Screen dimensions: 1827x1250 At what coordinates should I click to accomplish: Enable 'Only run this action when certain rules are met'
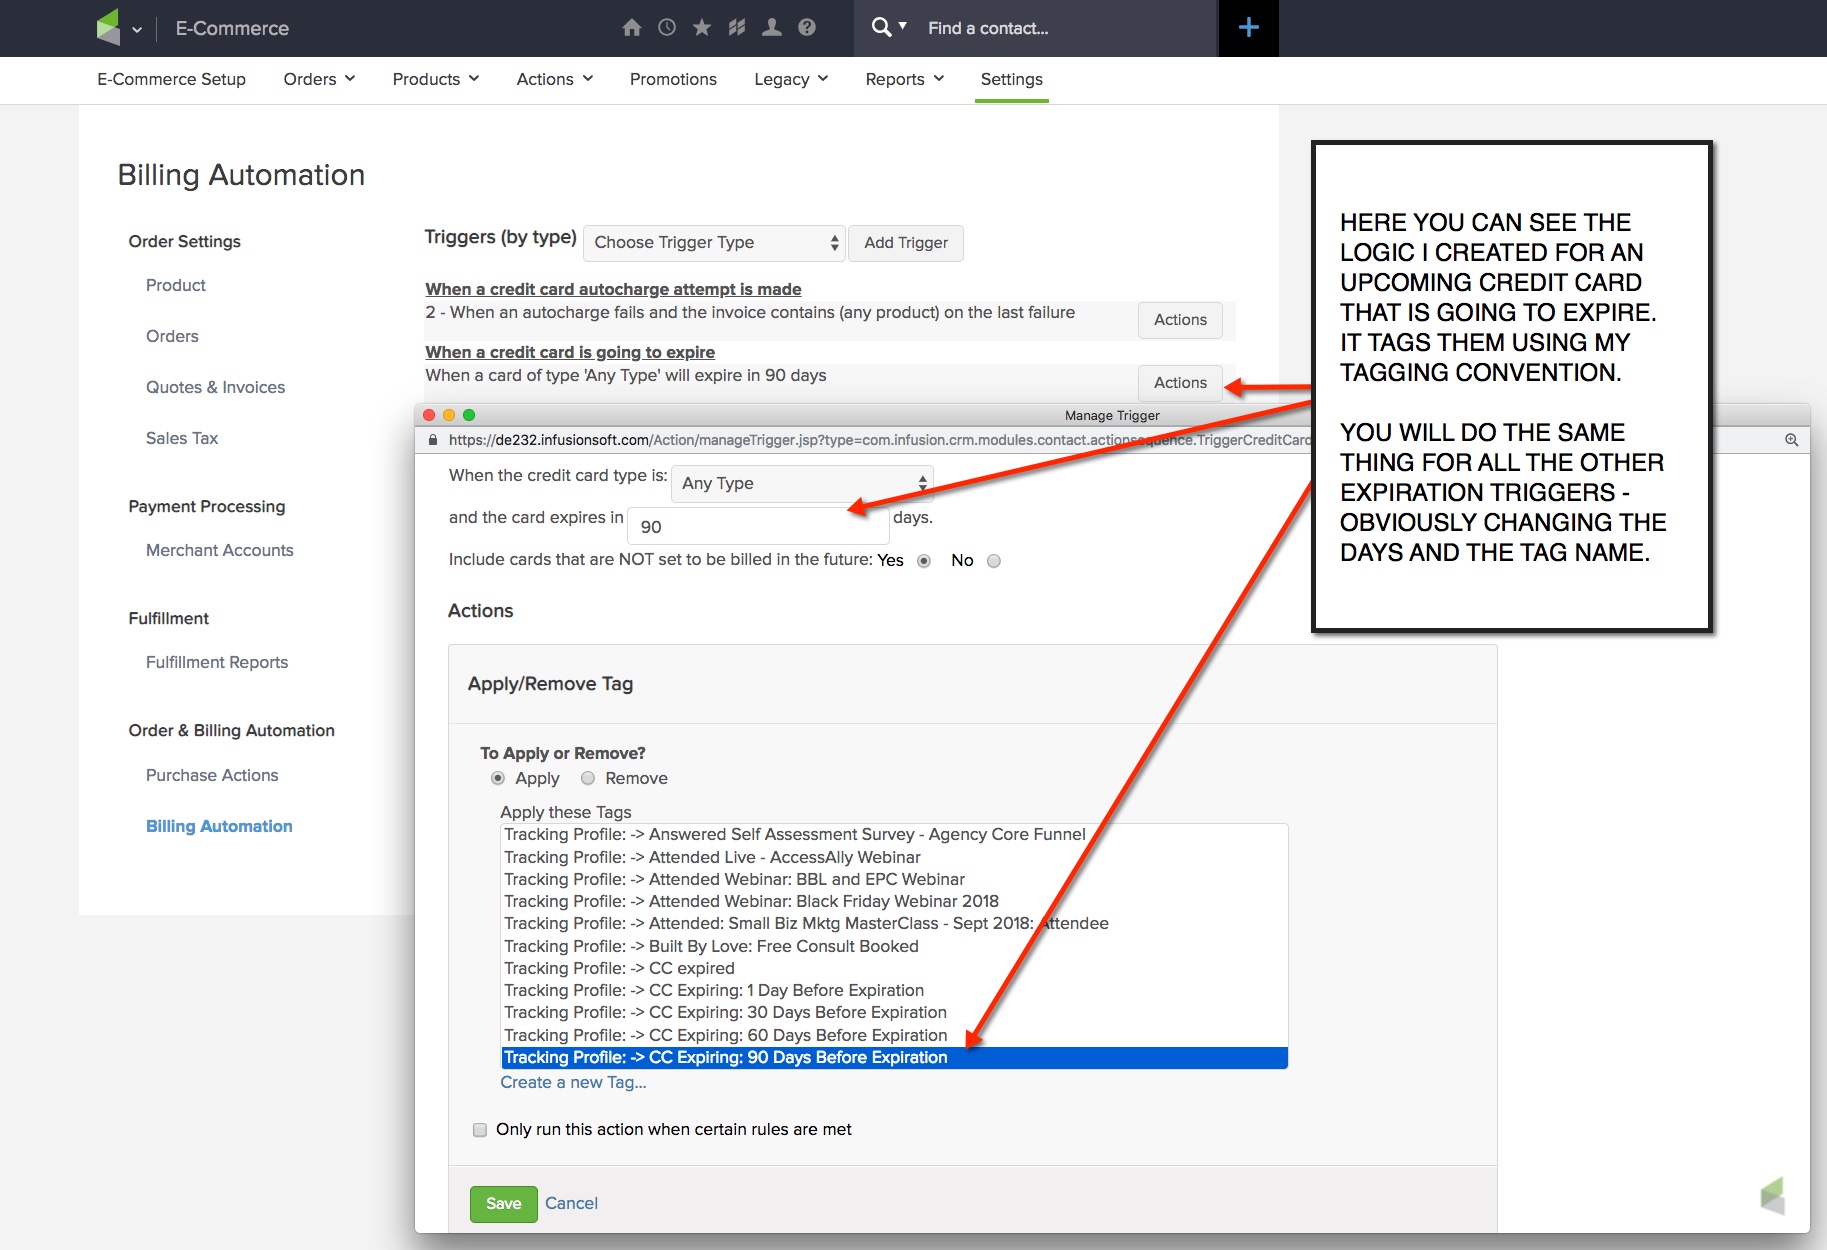click(480, 1129)
